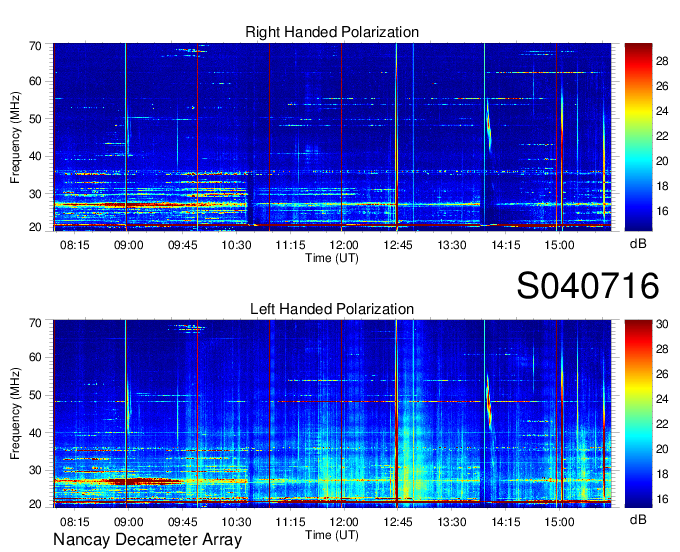Click '30' frequency tick of Right Handed plot

click(35, 194)
